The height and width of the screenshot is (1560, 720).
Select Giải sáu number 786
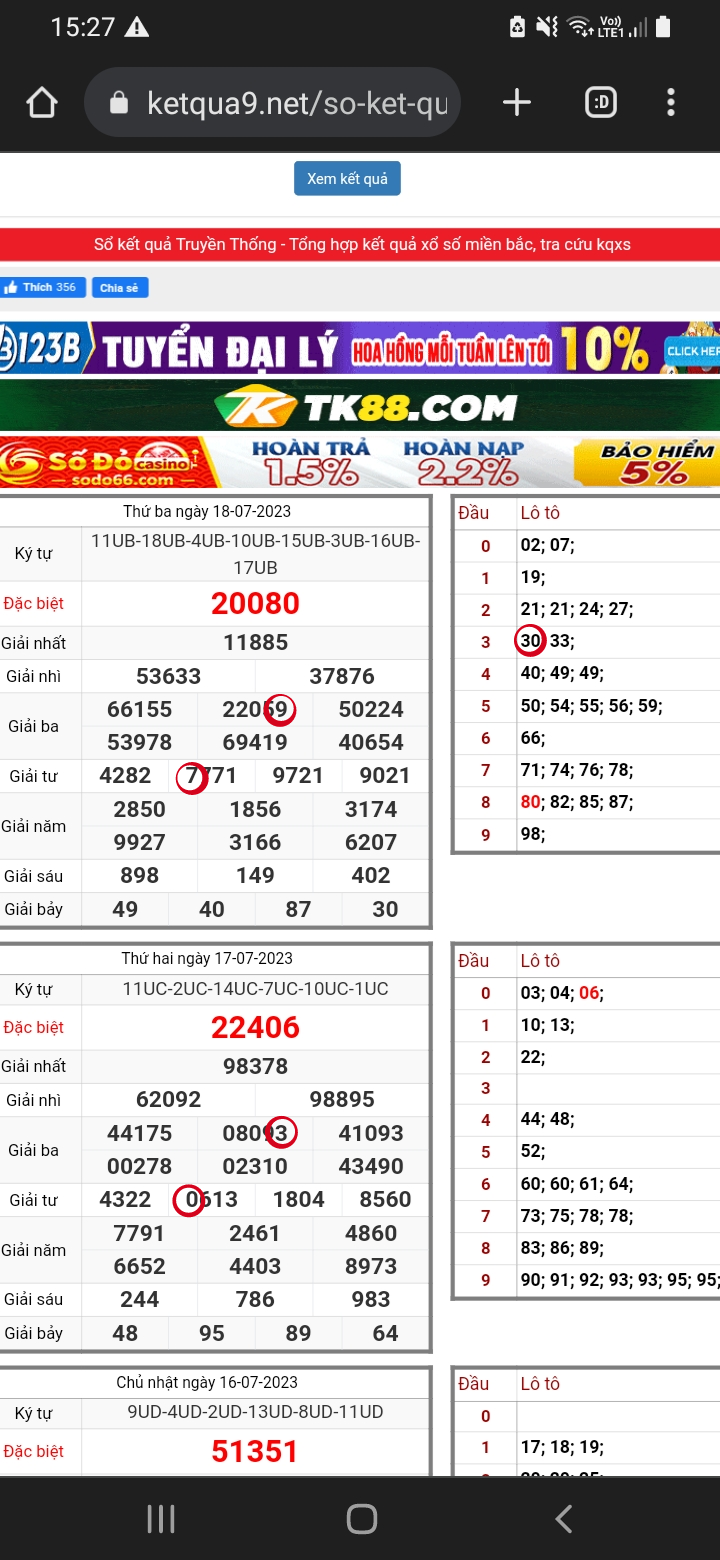[255, 1299]
